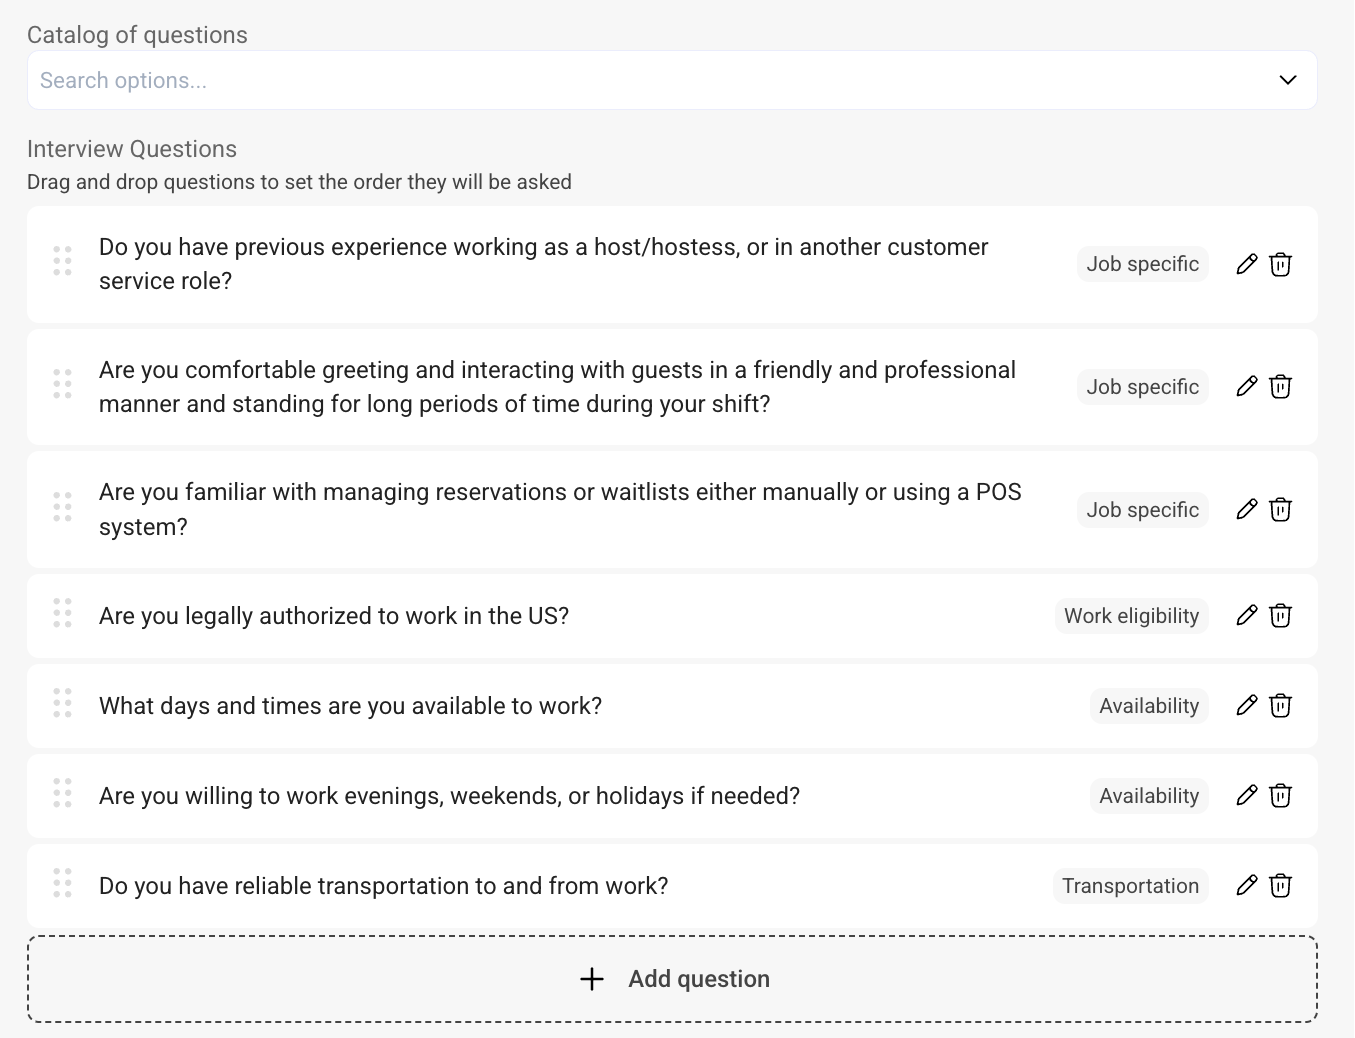Screen dimensions: 1355x1038
Task: Delete the days and times available question
Action: 1280,706
